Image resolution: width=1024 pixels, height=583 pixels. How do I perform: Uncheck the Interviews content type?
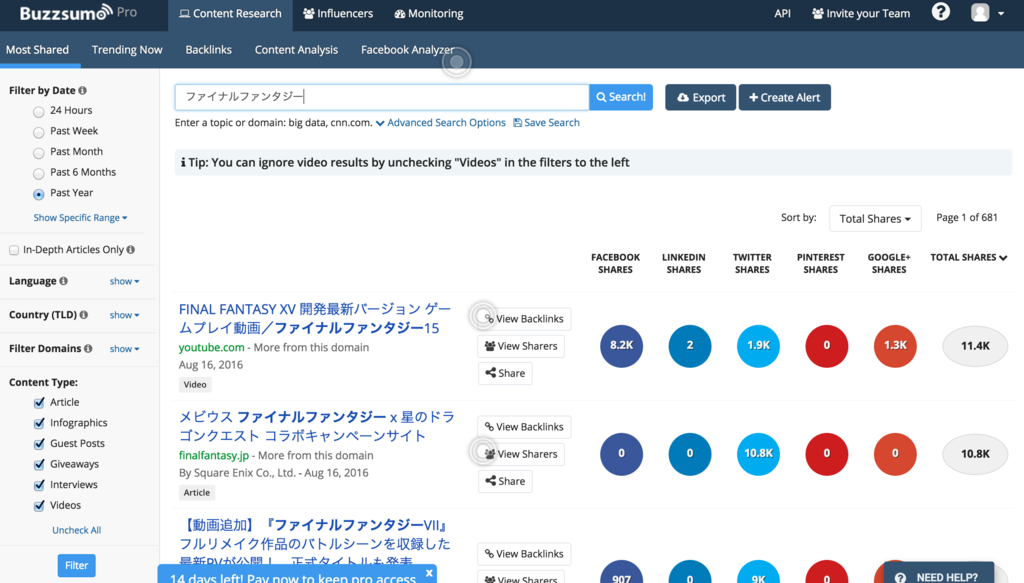(x=39, y=485)
